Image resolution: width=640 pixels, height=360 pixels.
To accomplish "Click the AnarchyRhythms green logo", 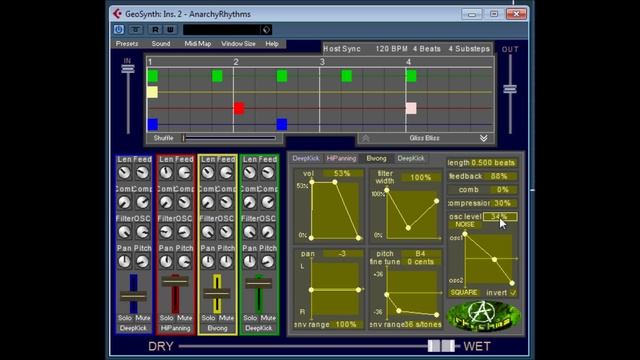I will 484,316.
